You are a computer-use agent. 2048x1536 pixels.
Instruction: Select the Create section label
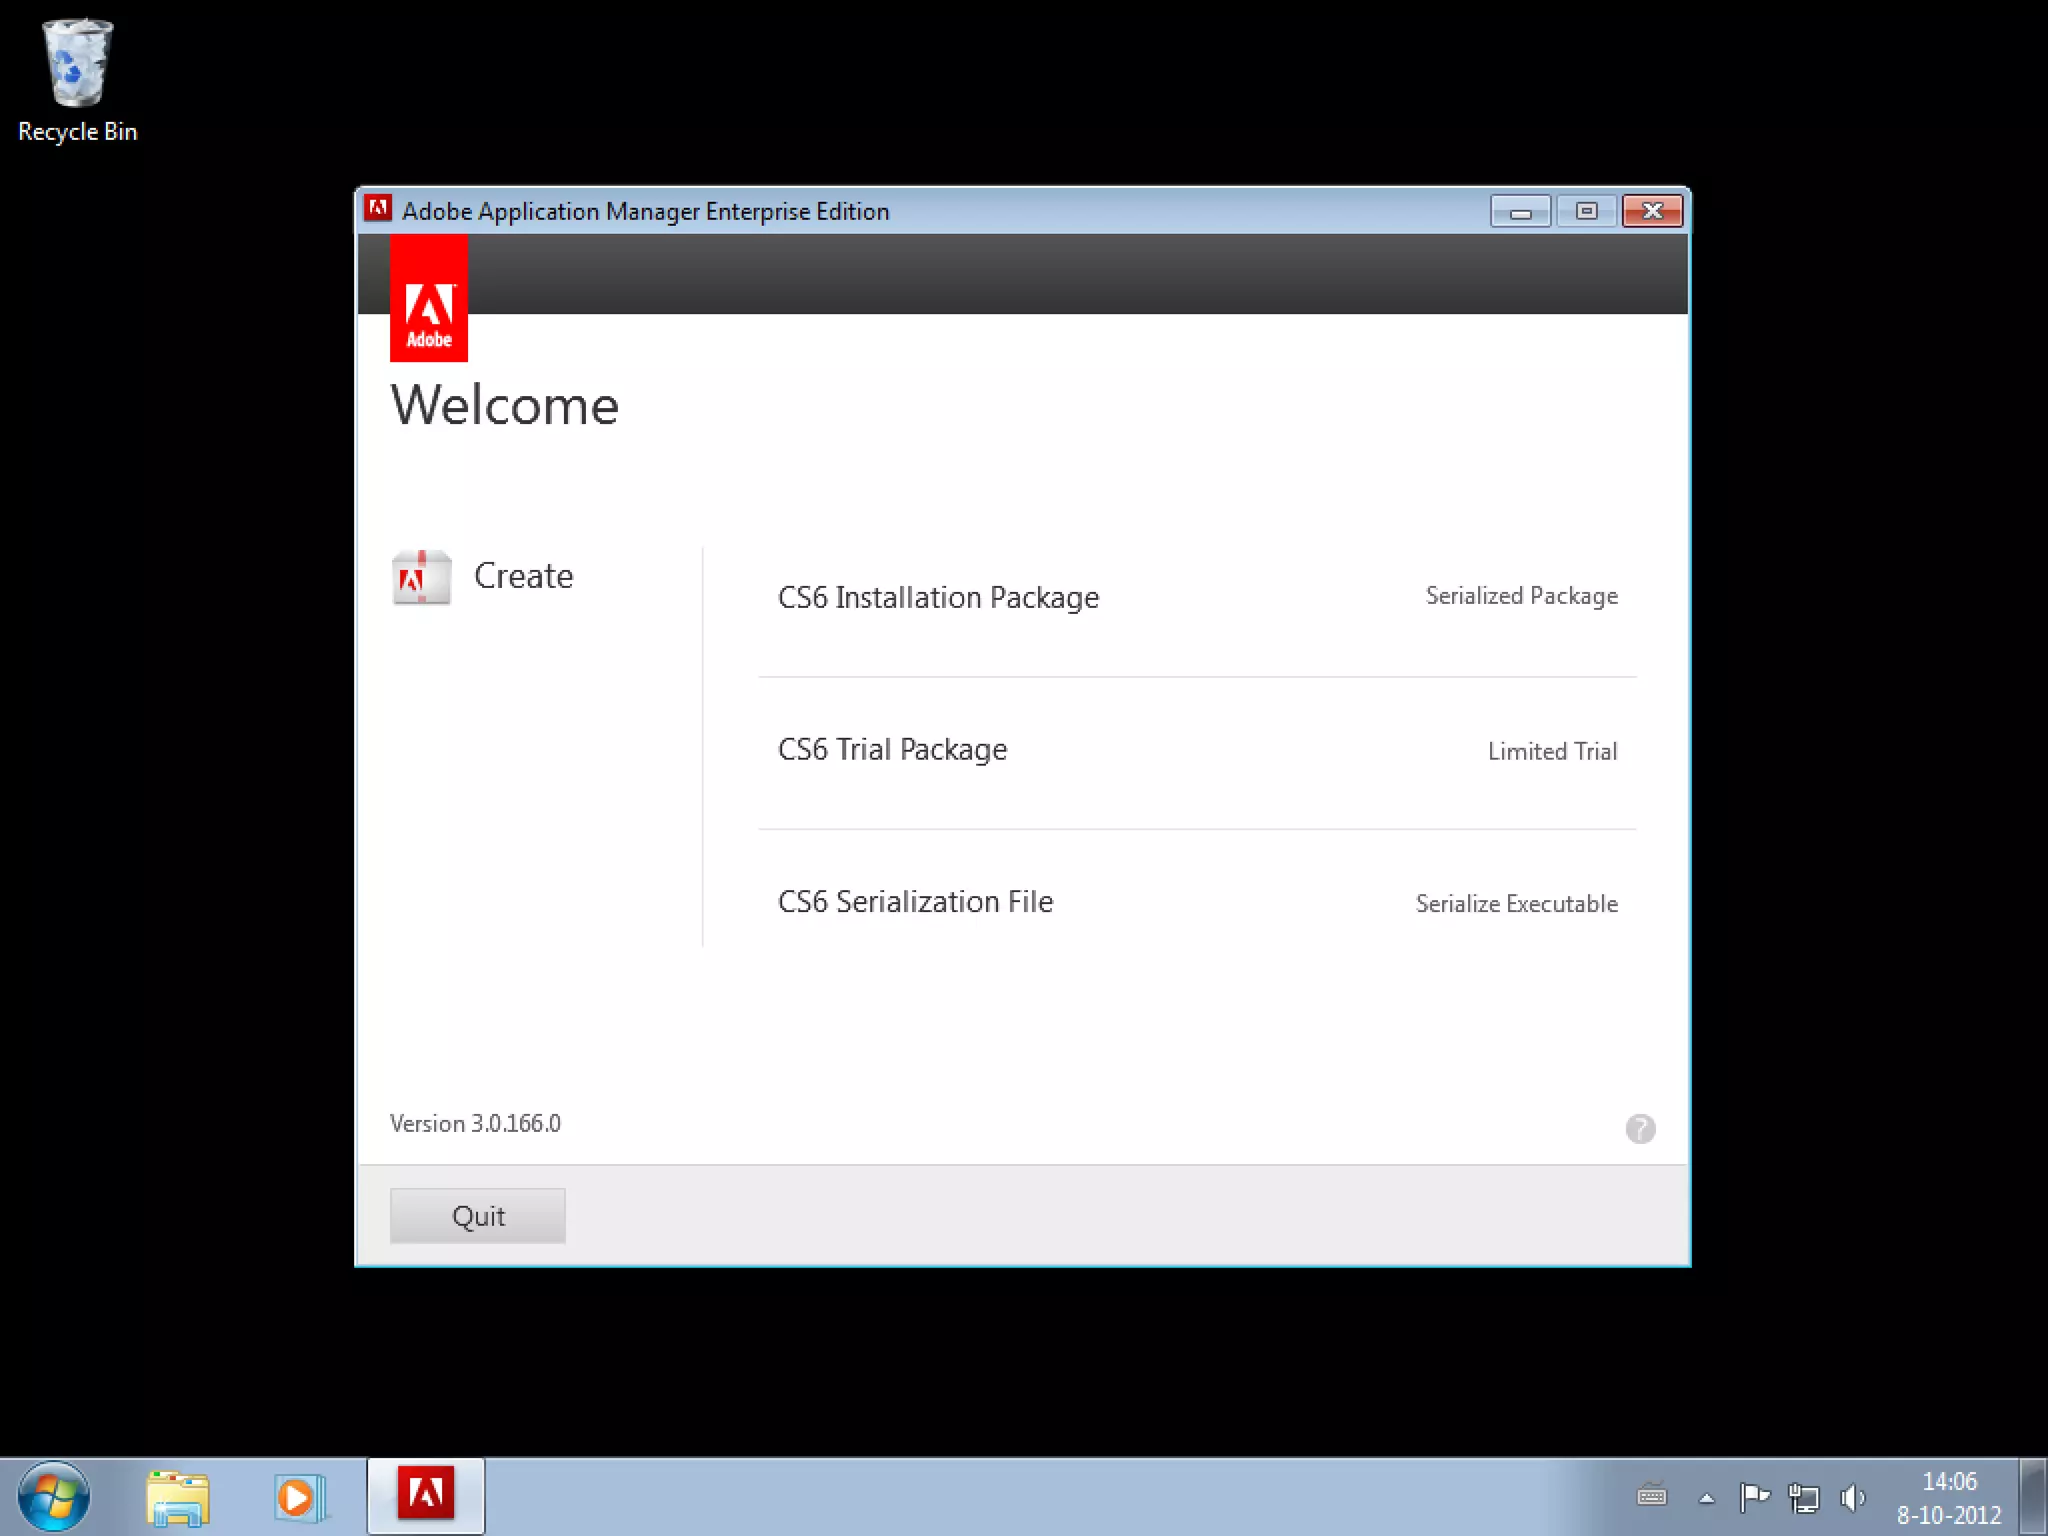tap(523, 576)
